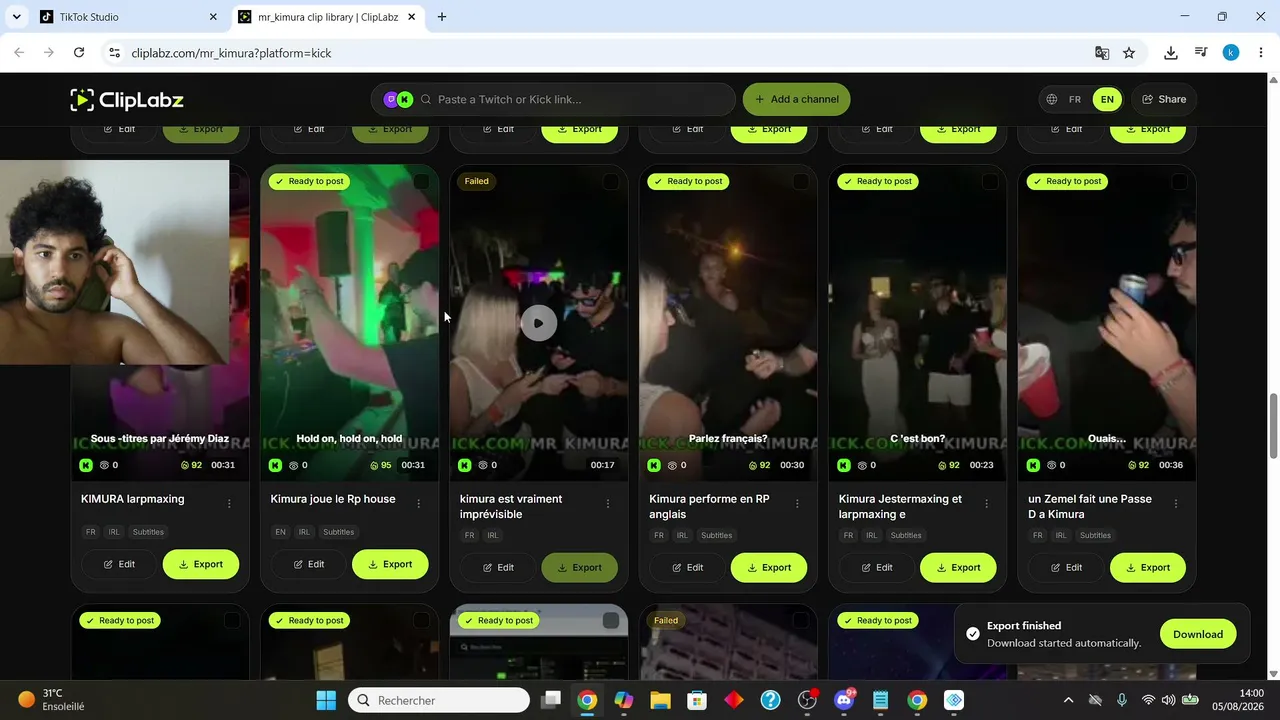Open the Chrome downloads icon

pos(1171,53)
